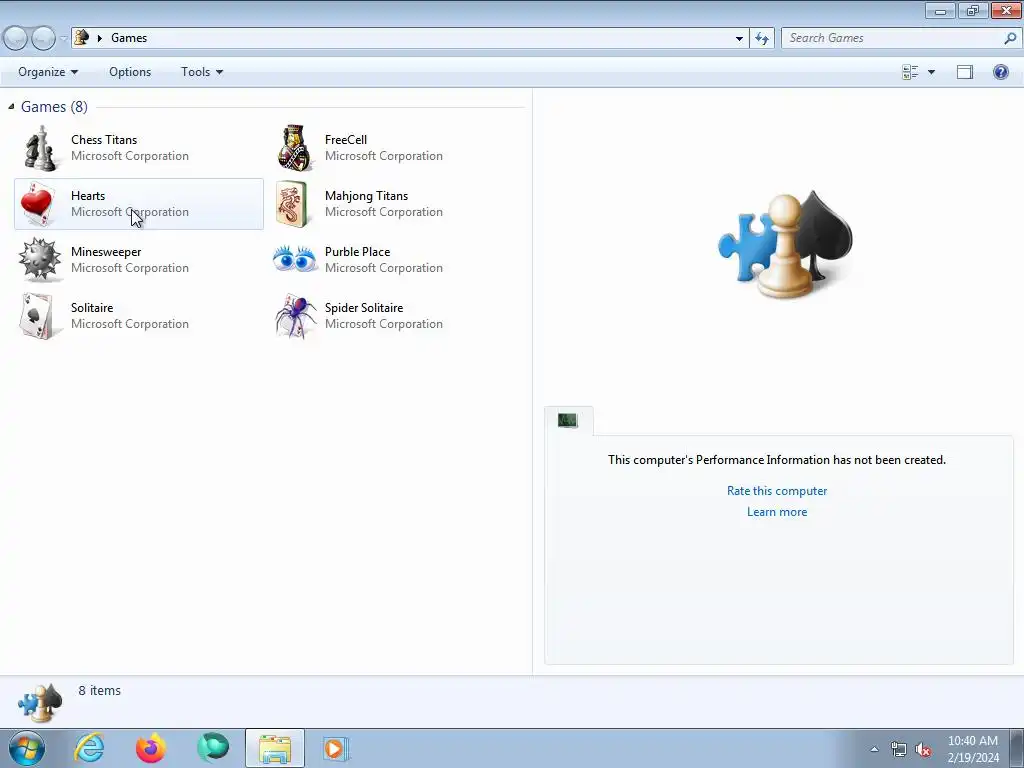1024x768 pixels.
Task: Open the Chess Titans game icon
Action: tap(40, 148)
